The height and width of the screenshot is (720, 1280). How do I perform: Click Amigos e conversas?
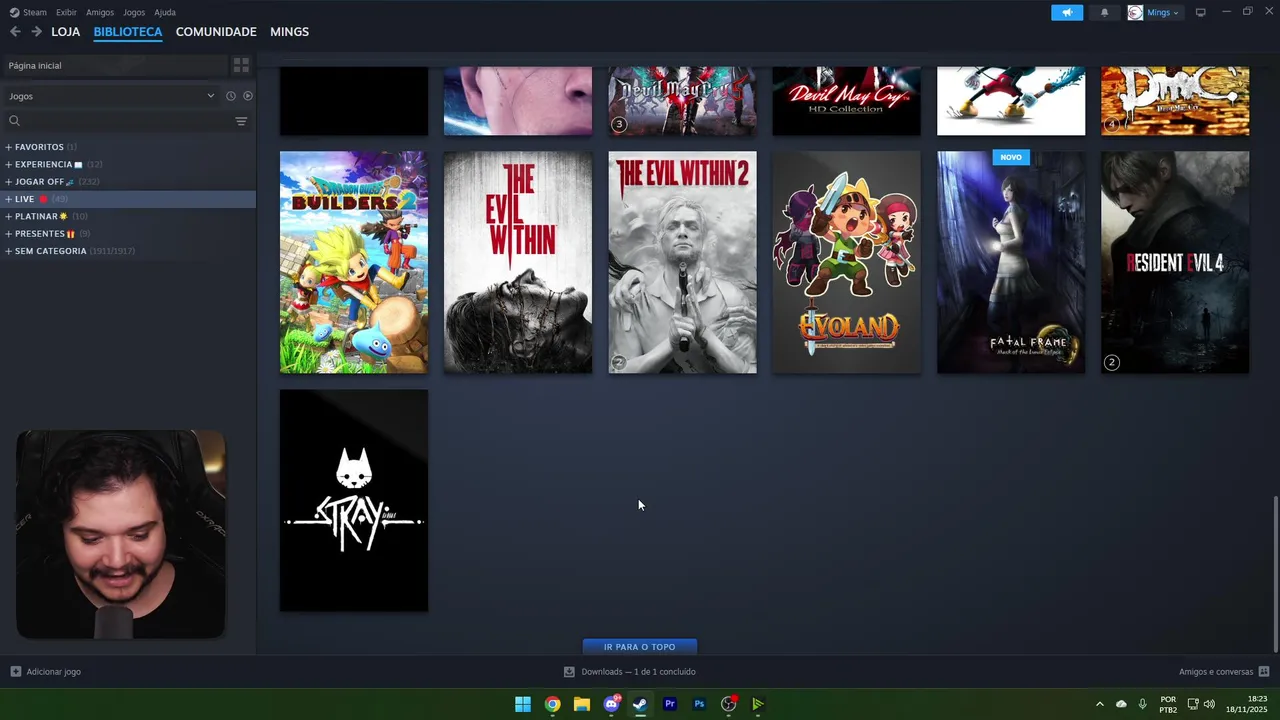click(1216, 672)
